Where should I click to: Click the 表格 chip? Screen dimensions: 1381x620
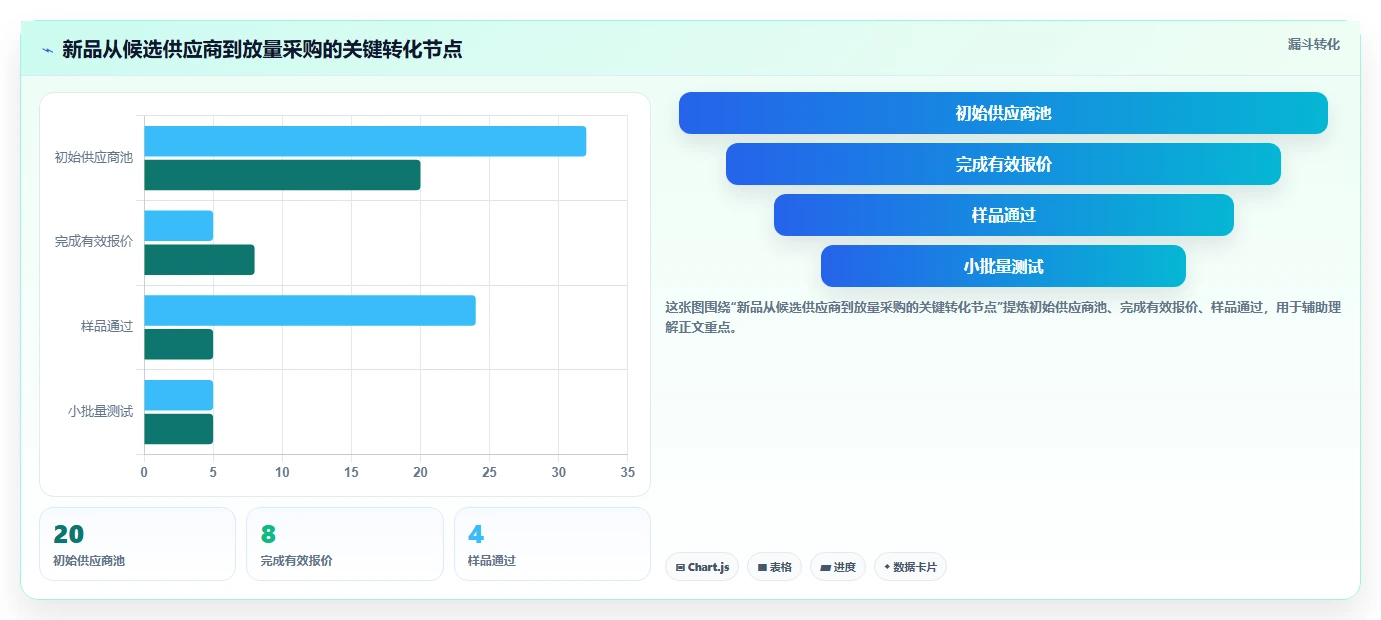click(x=774, y=567)
